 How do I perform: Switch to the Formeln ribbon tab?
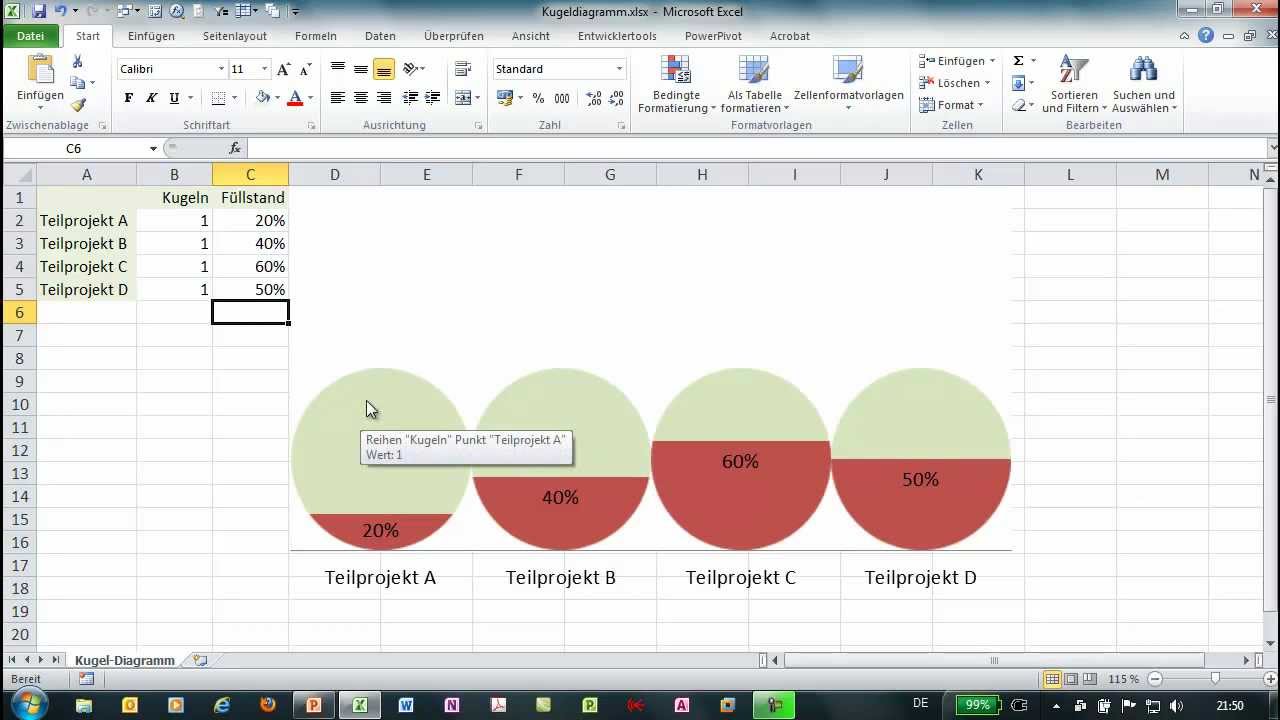[316, 36]
